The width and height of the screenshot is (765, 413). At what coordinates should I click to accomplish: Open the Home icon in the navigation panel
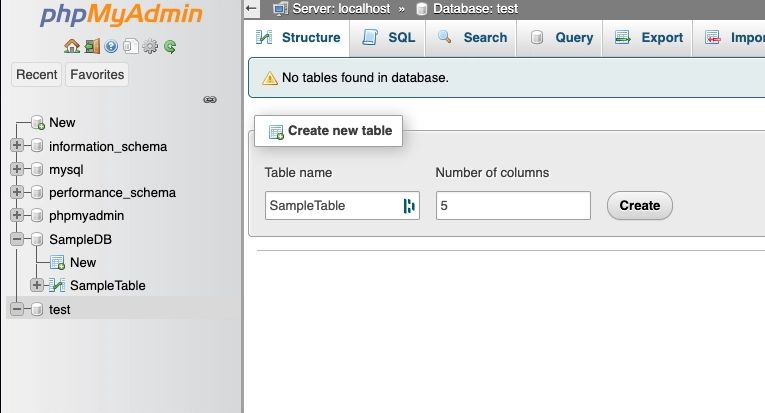pos(72,46)
